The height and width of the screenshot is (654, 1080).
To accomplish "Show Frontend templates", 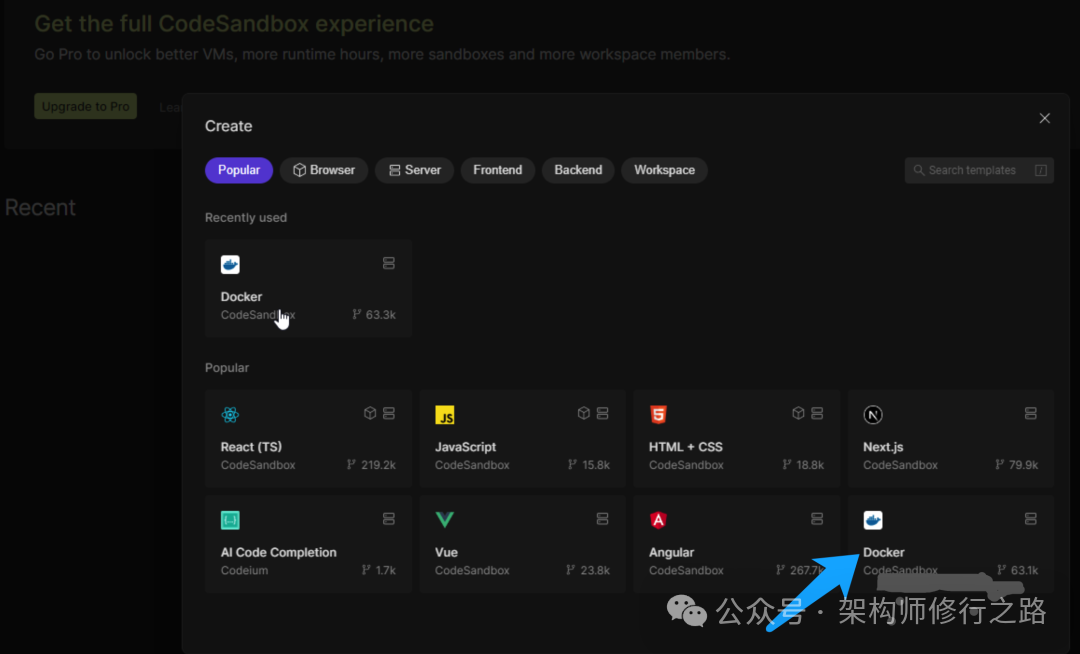I will click(498, 170).
